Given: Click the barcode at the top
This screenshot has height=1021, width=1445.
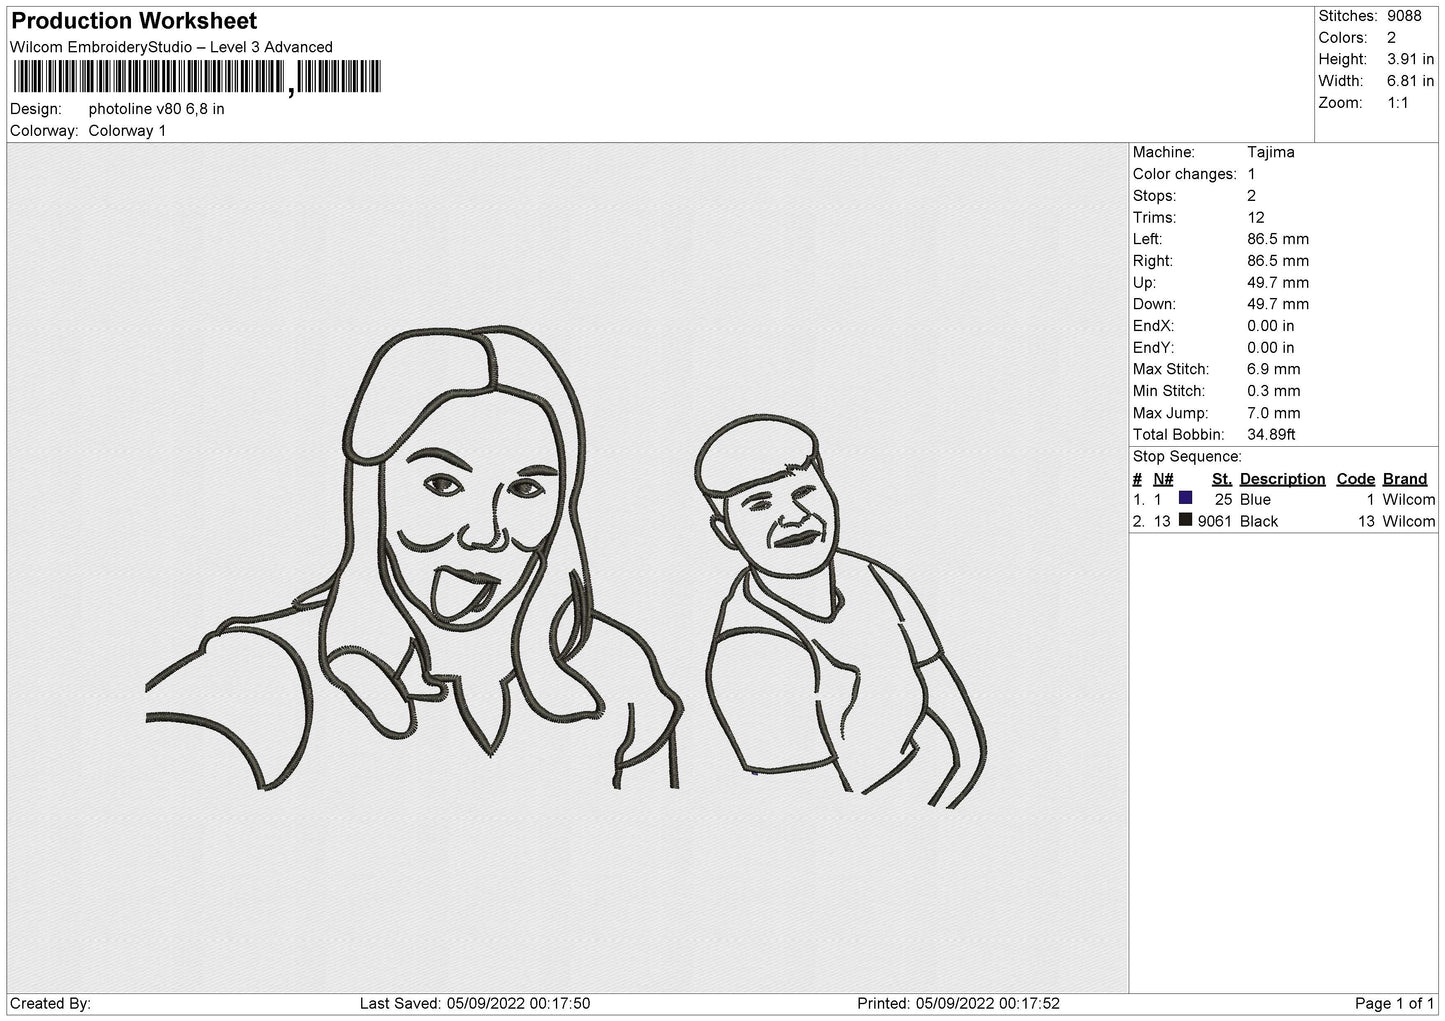Looking at the screenshot, I should [196, 77].
